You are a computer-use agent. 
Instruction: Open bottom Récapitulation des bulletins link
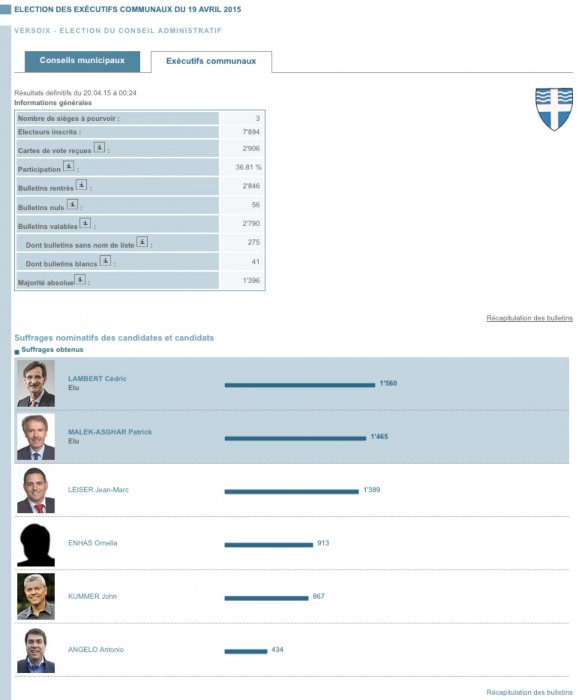point(529,692)
